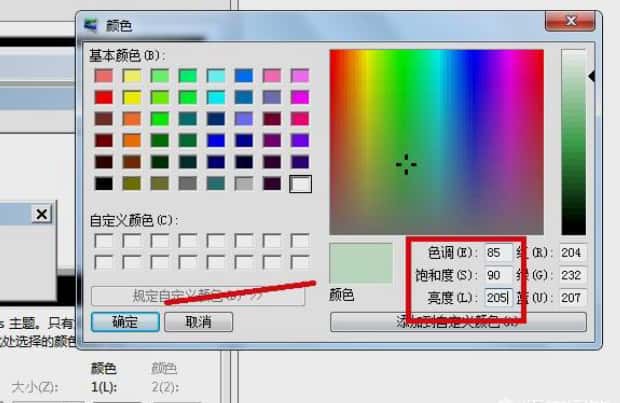Screen dimensions: 620x403
Task: Select the last custom color slot in bottom row
Action: tap(300, 263)
